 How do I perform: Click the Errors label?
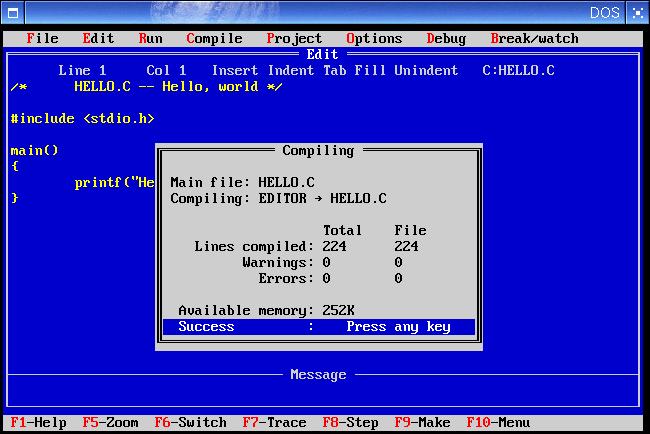(x=286, y=279)
